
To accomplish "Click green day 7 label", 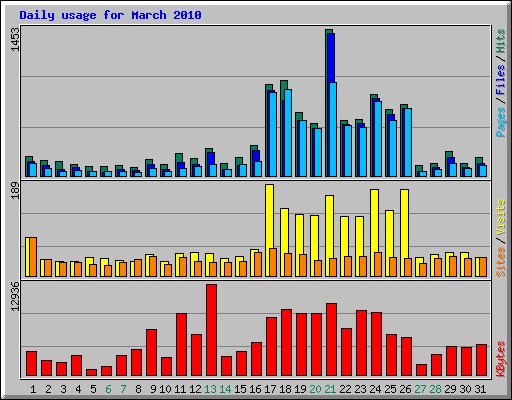I will coord(123,389).
